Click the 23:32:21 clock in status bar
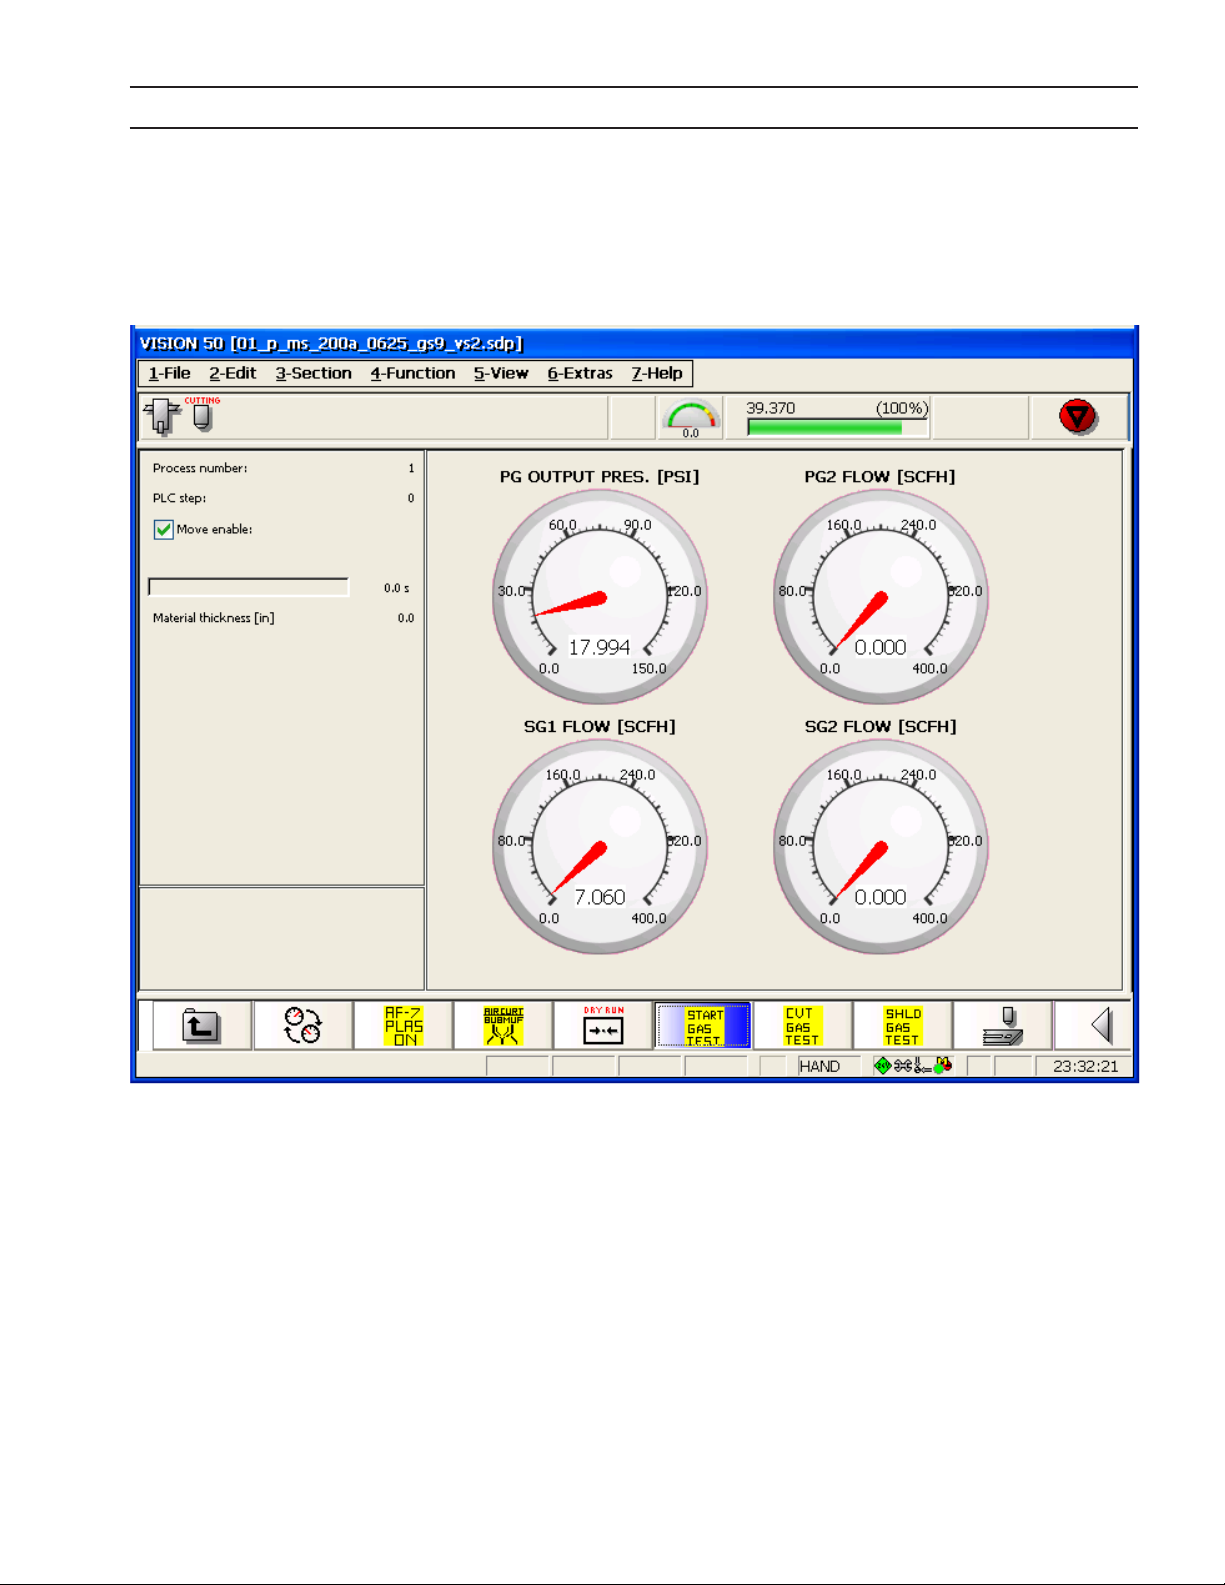 pyautogui.click(x=1085, y=1066)
